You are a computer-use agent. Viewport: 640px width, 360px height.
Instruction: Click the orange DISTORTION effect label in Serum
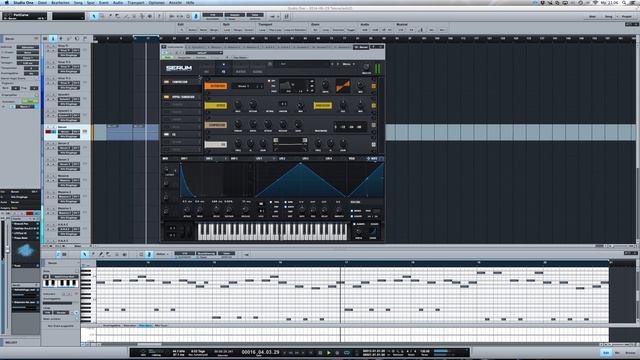[216, 86]
